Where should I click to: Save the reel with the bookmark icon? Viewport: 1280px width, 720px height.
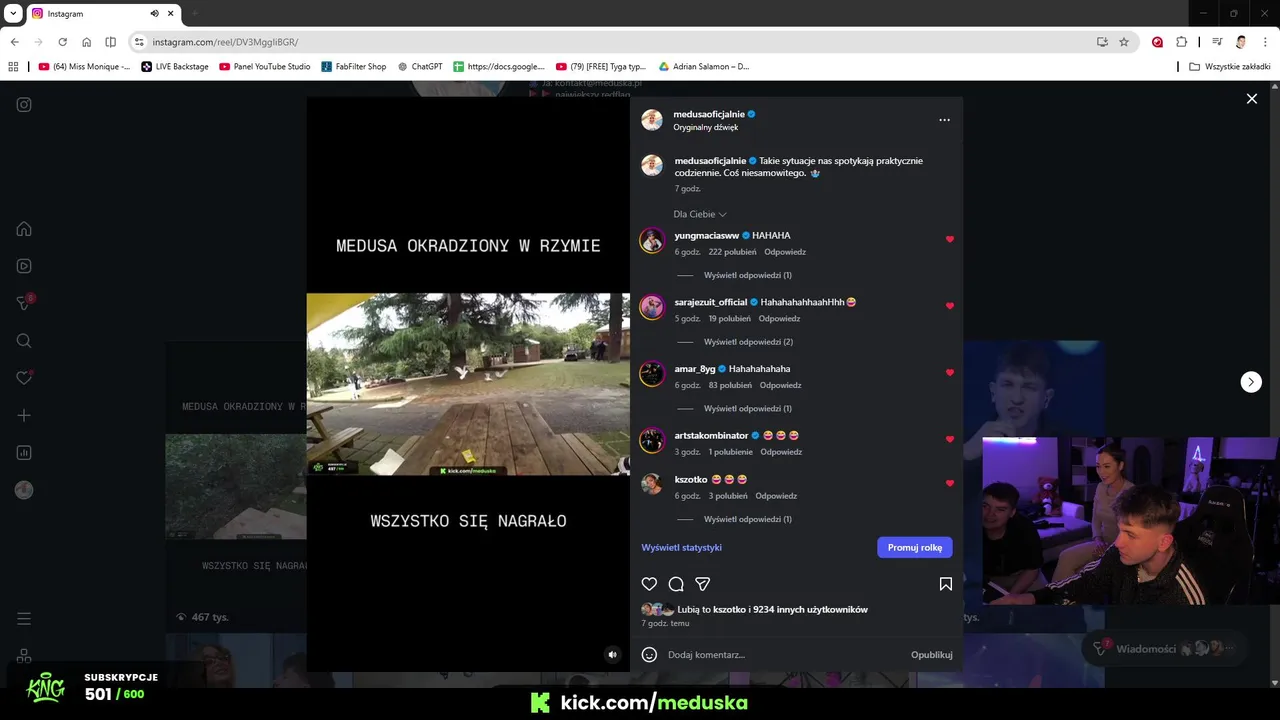[945, 584]
